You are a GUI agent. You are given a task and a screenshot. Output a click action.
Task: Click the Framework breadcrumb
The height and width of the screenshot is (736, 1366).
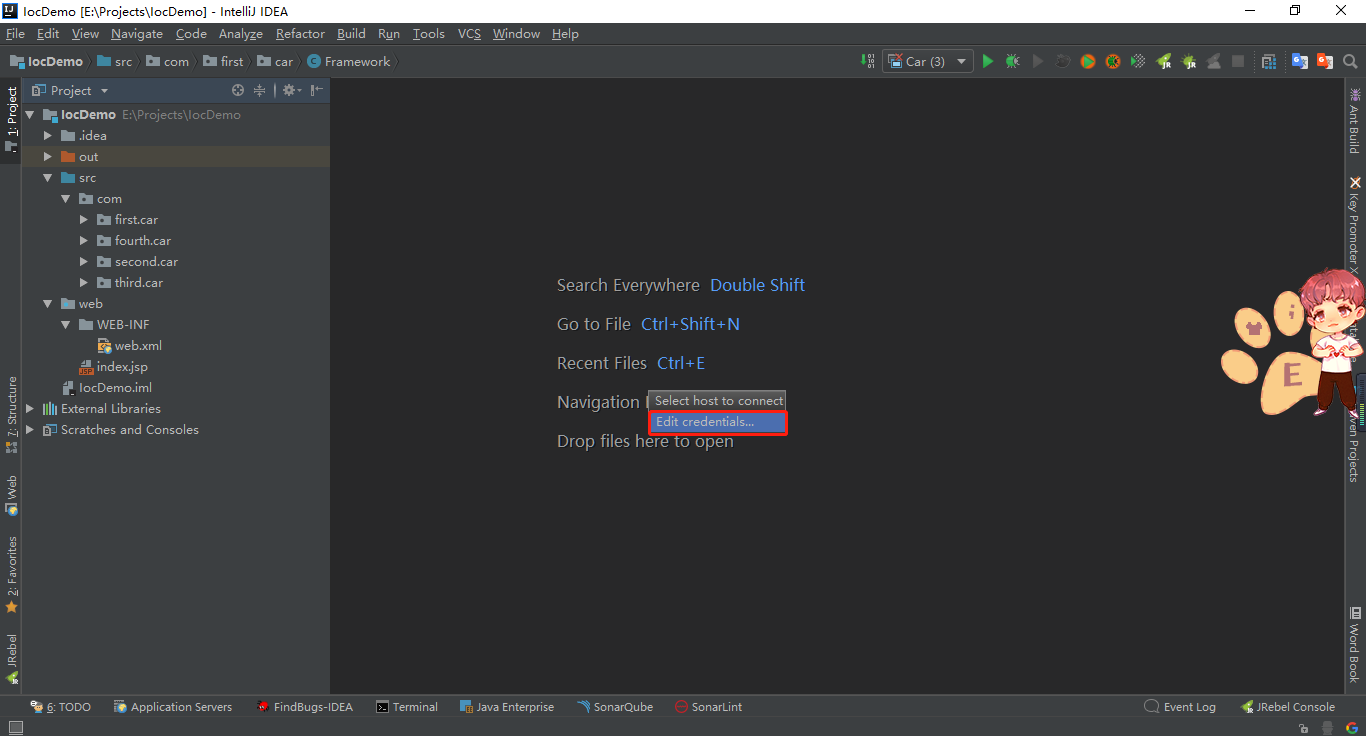349,61
